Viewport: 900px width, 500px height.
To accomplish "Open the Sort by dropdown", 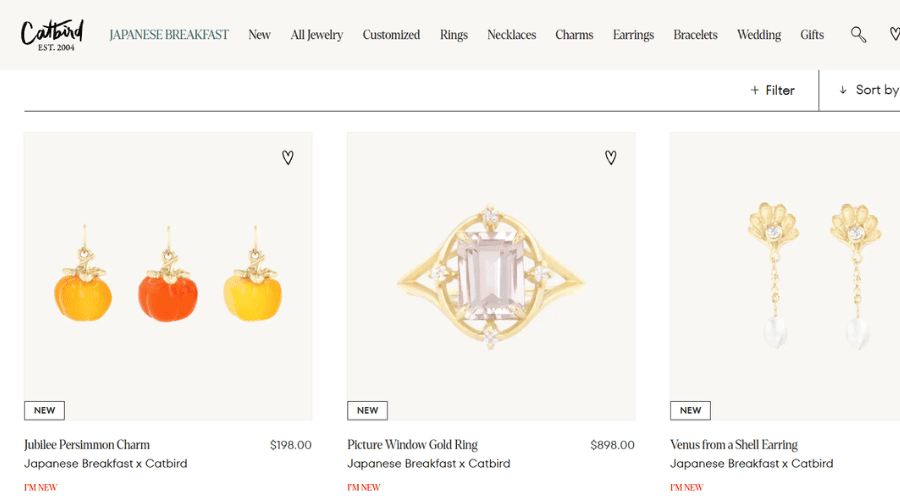I will coord(869,90).
